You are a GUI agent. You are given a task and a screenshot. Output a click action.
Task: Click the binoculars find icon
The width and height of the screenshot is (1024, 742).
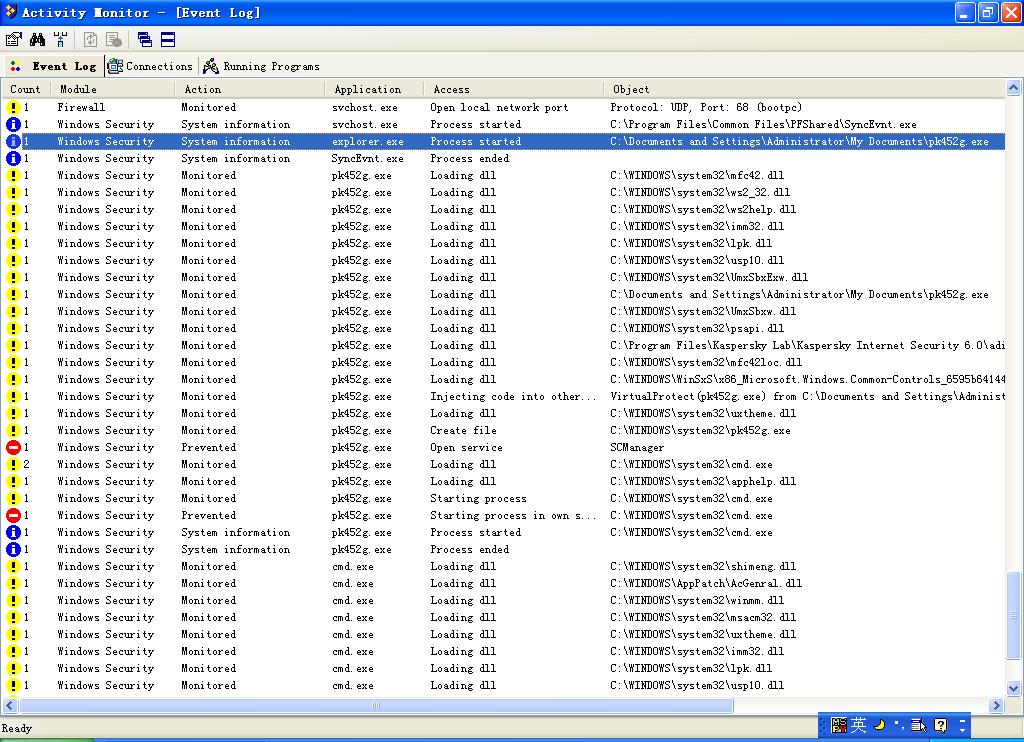37,40
